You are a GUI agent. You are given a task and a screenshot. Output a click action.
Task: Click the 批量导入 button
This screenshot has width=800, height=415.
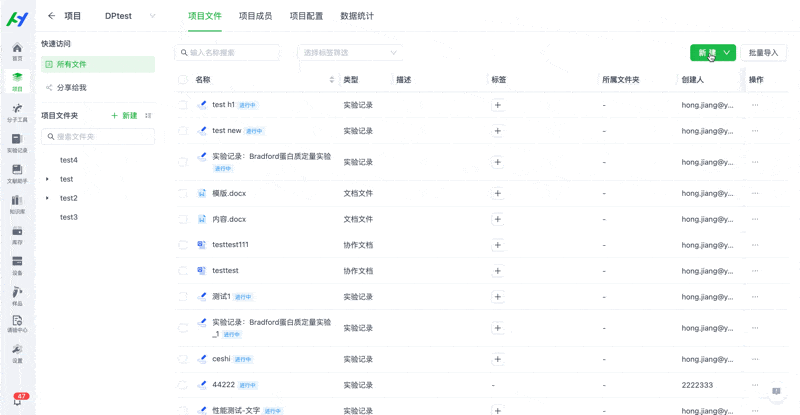point(763,53)
